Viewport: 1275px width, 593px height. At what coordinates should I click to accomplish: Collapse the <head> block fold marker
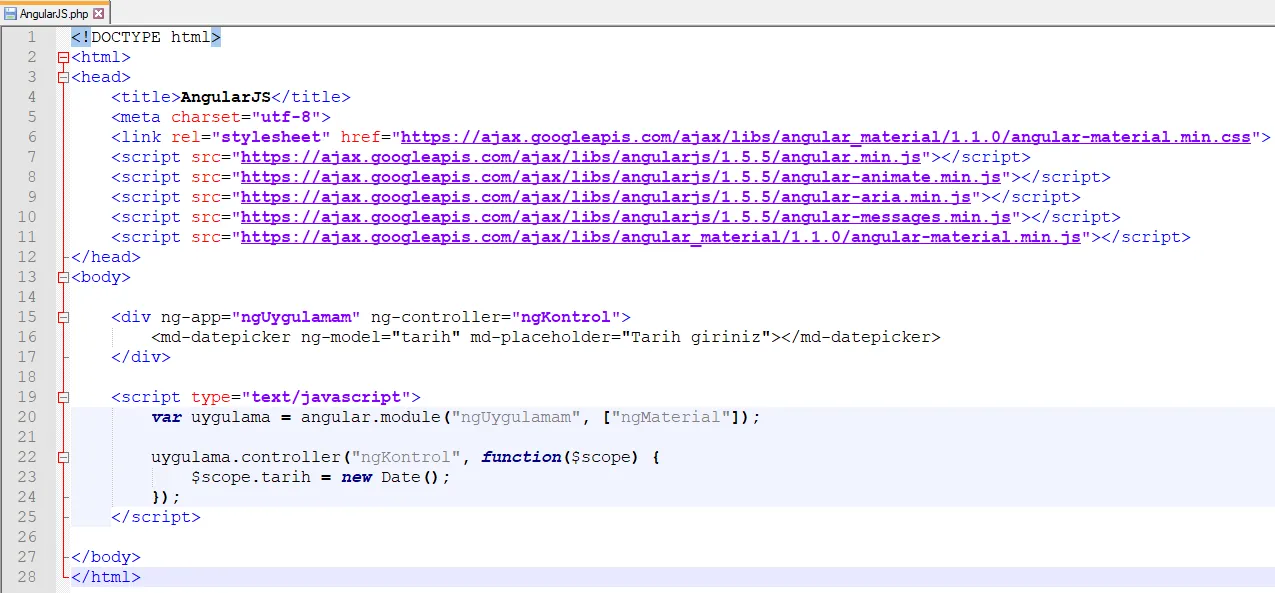(64, 77)
